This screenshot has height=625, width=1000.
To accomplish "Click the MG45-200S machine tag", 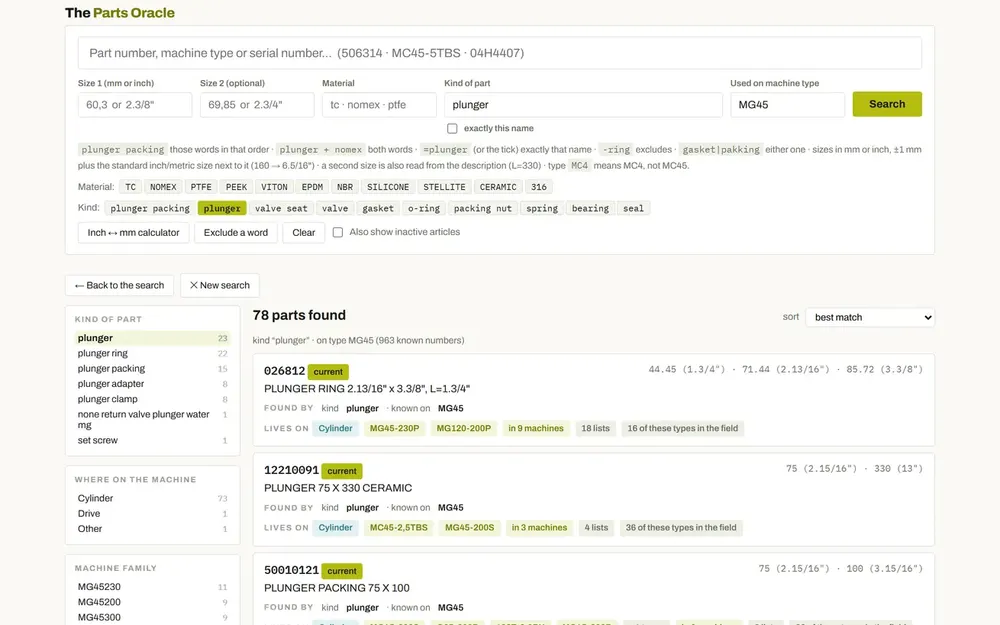I will [x=469, y=527].
